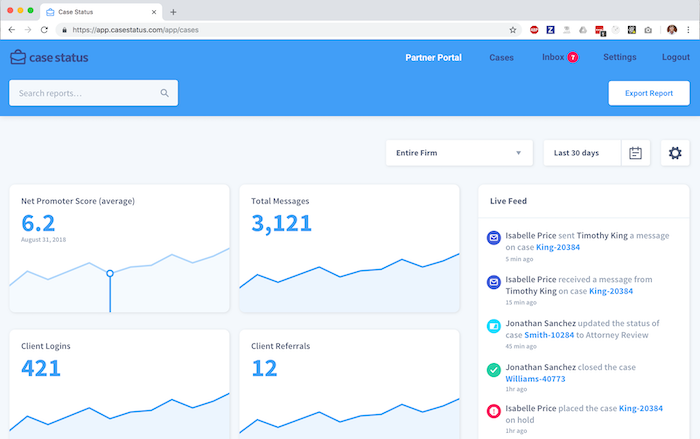The image size is (700, 439).
Task: Go to the Cases menu item
Action: pyautogui.click(x=501, y=57)
